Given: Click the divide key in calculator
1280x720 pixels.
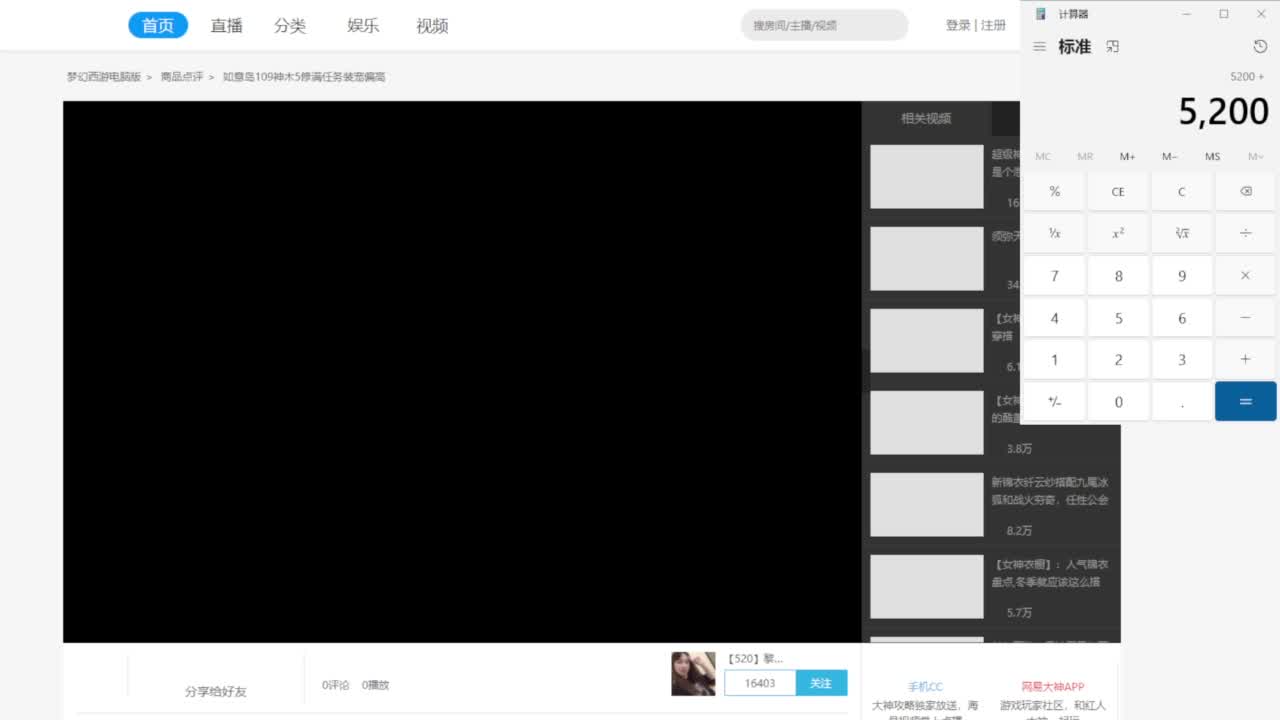Looking at the screenshot, I should (1245, 233).
